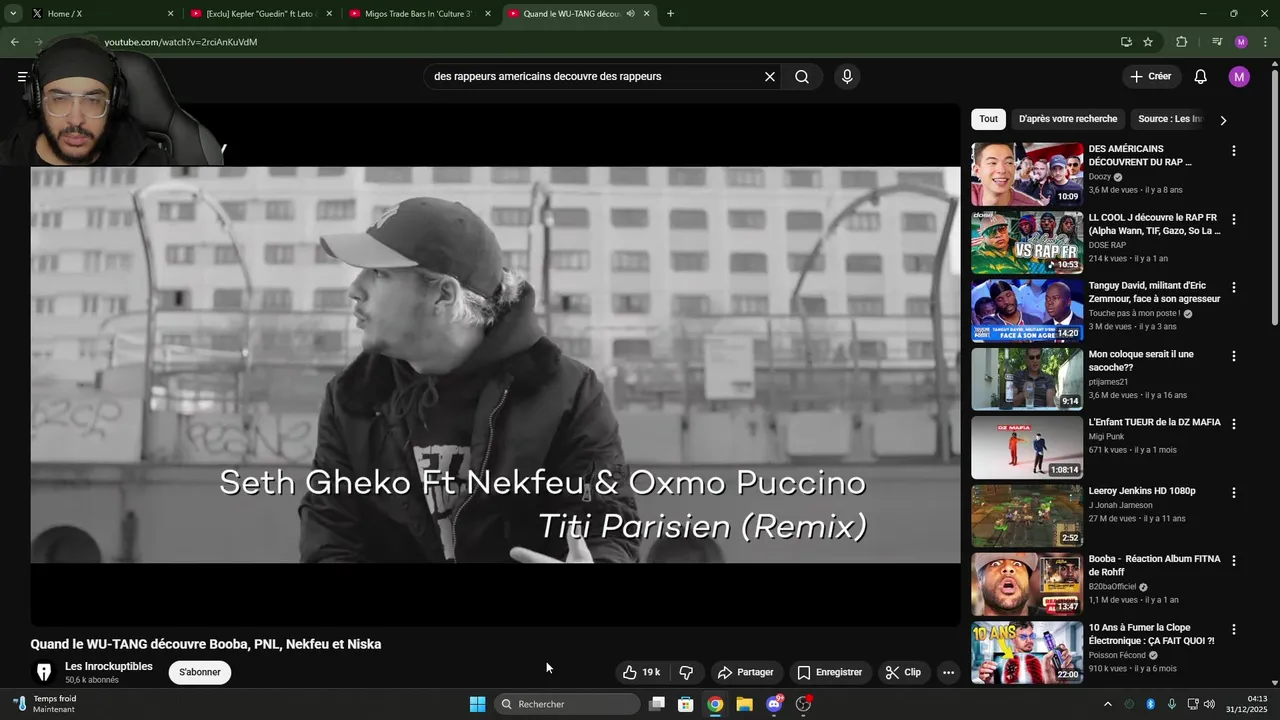Click the Créer button
The image size is (1280, 720).
[1150, 77]
